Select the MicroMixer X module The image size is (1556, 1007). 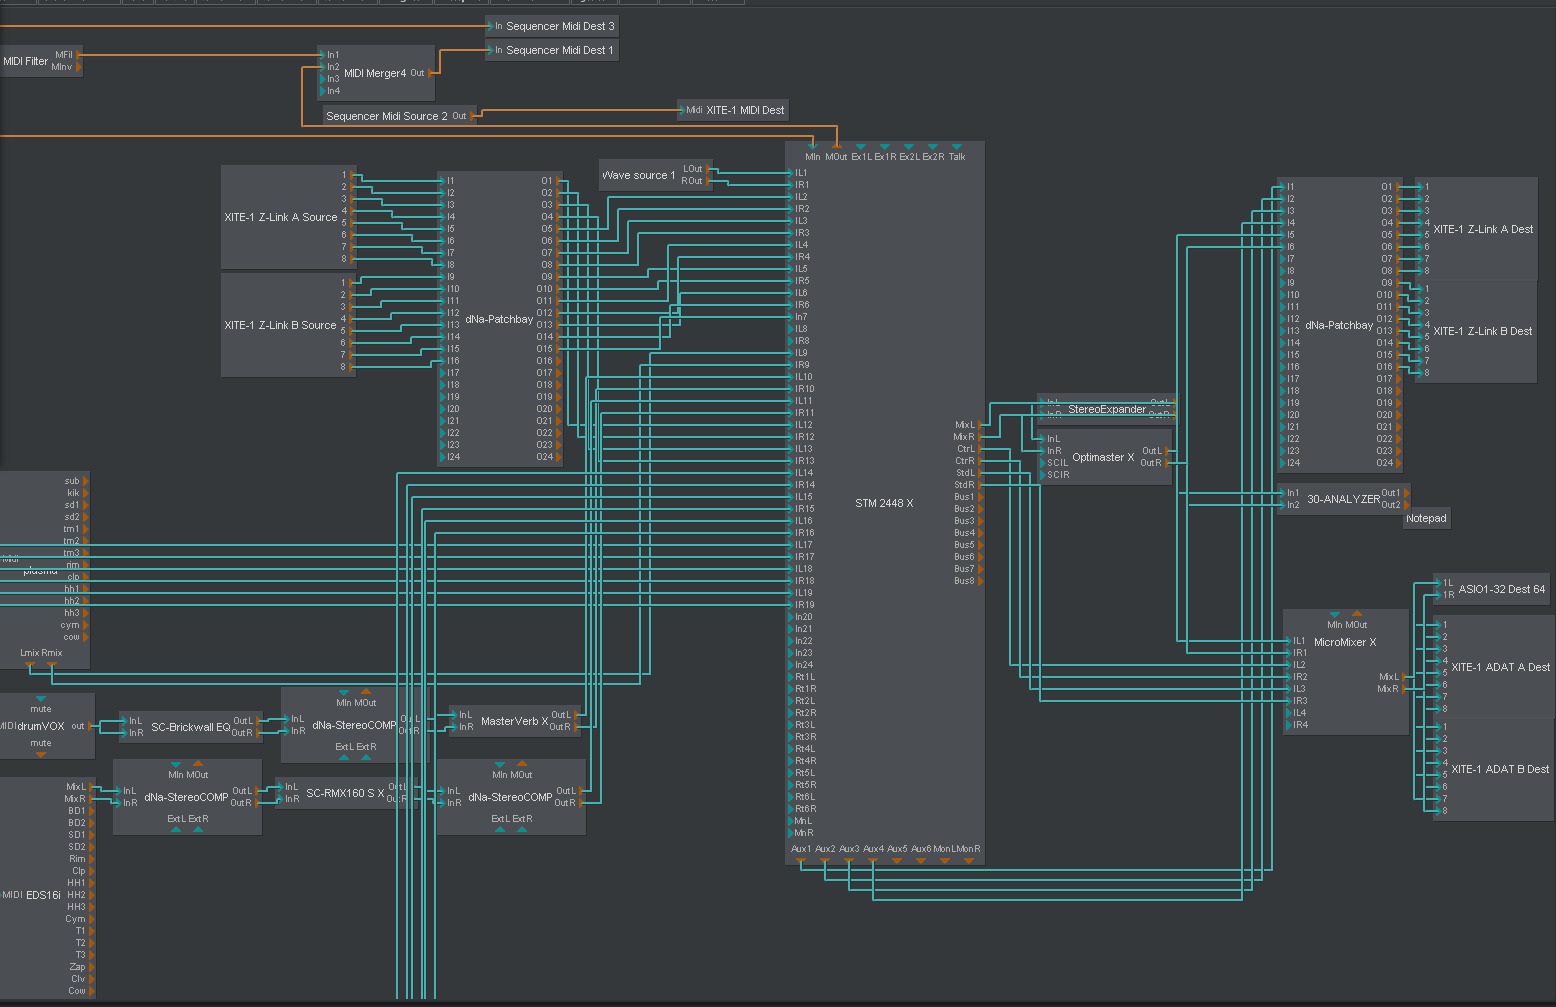1345,672
